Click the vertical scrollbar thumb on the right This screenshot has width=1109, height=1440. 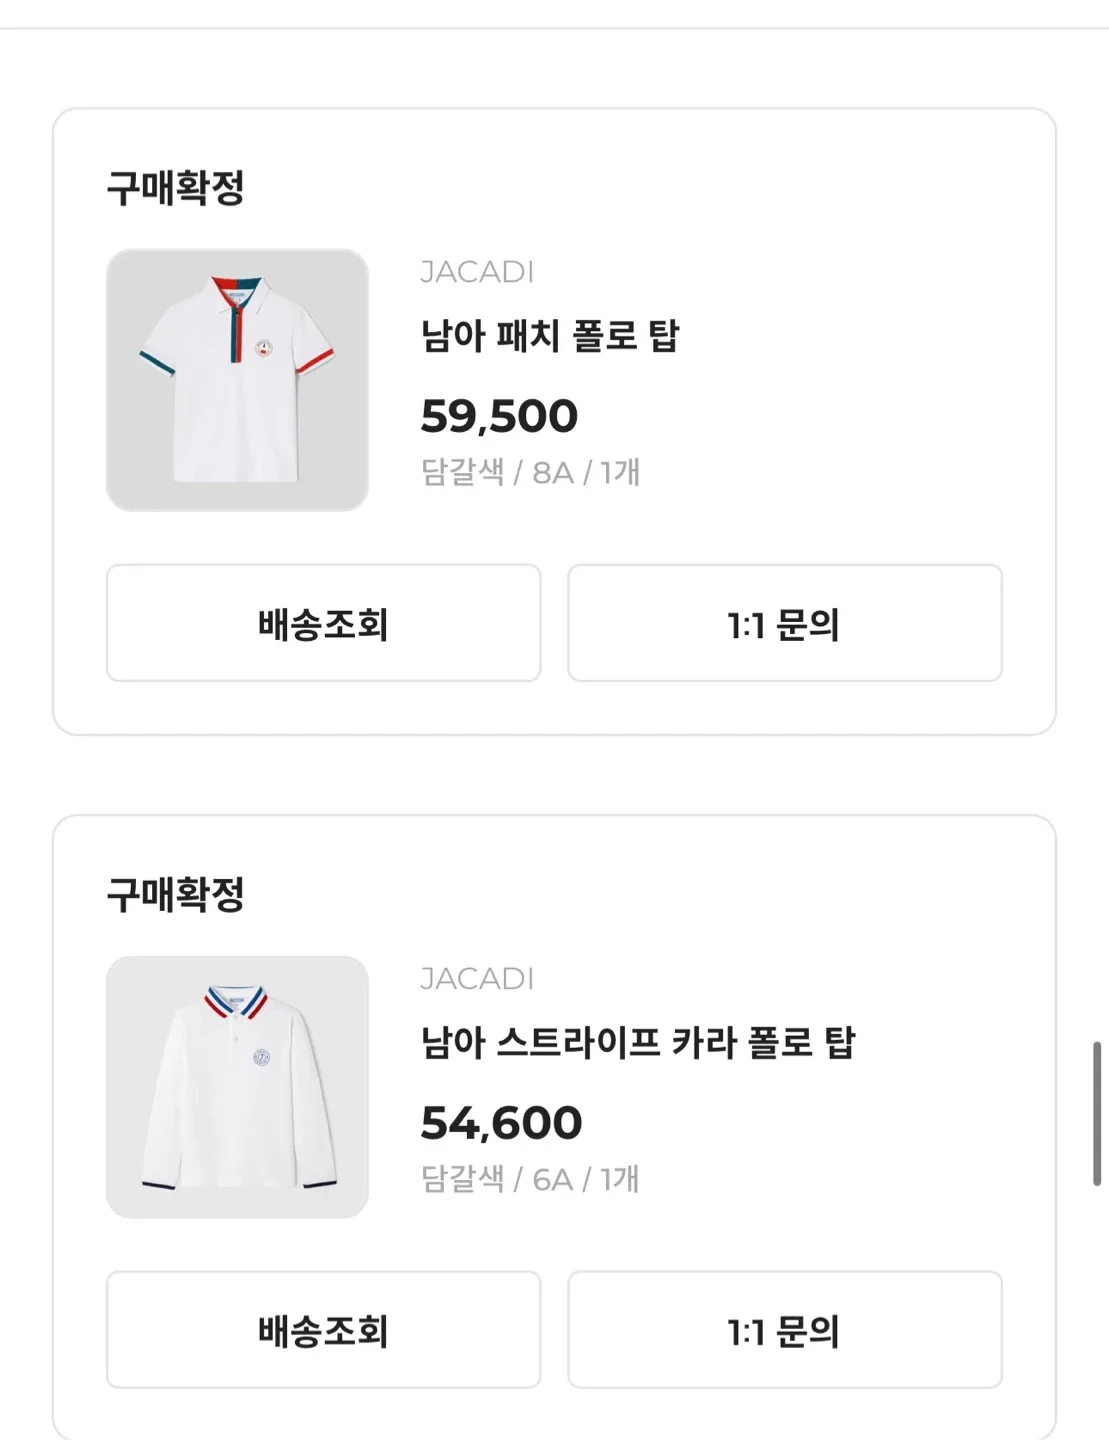coord(1097,1113)
